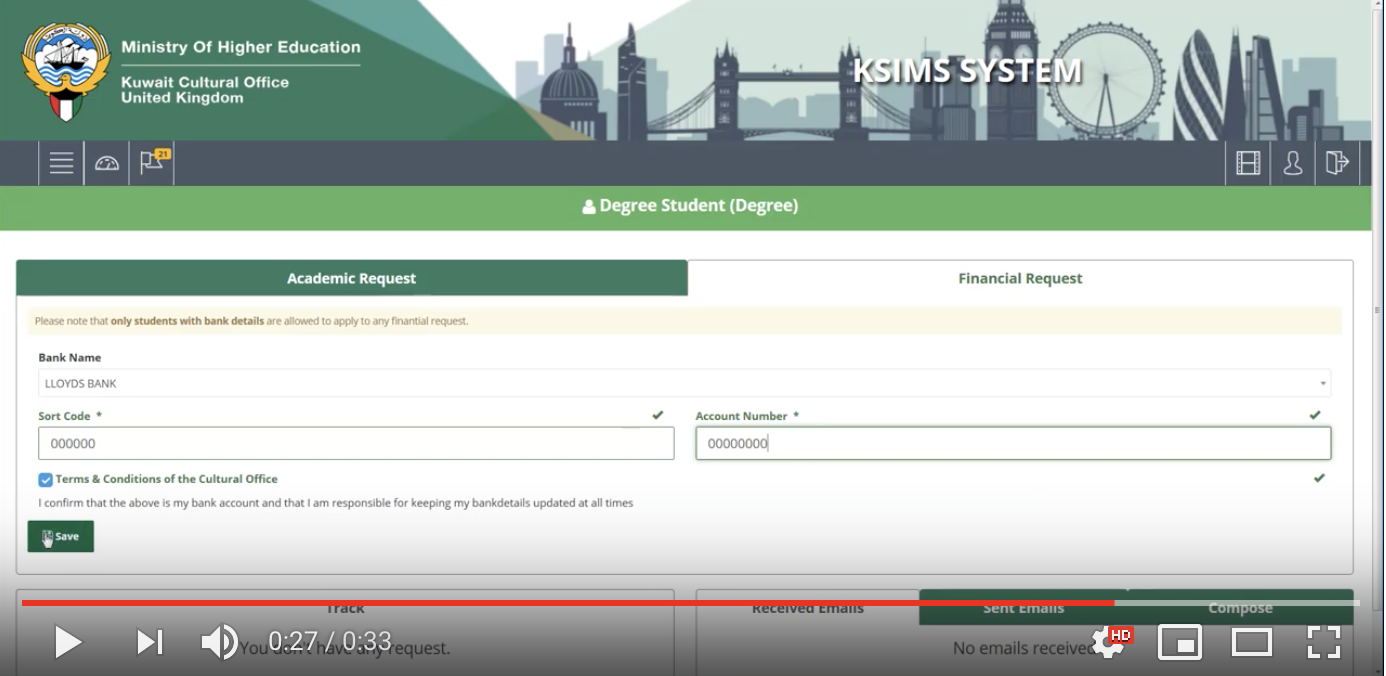Switch to Academic Request tab

(x=351, y=278)
